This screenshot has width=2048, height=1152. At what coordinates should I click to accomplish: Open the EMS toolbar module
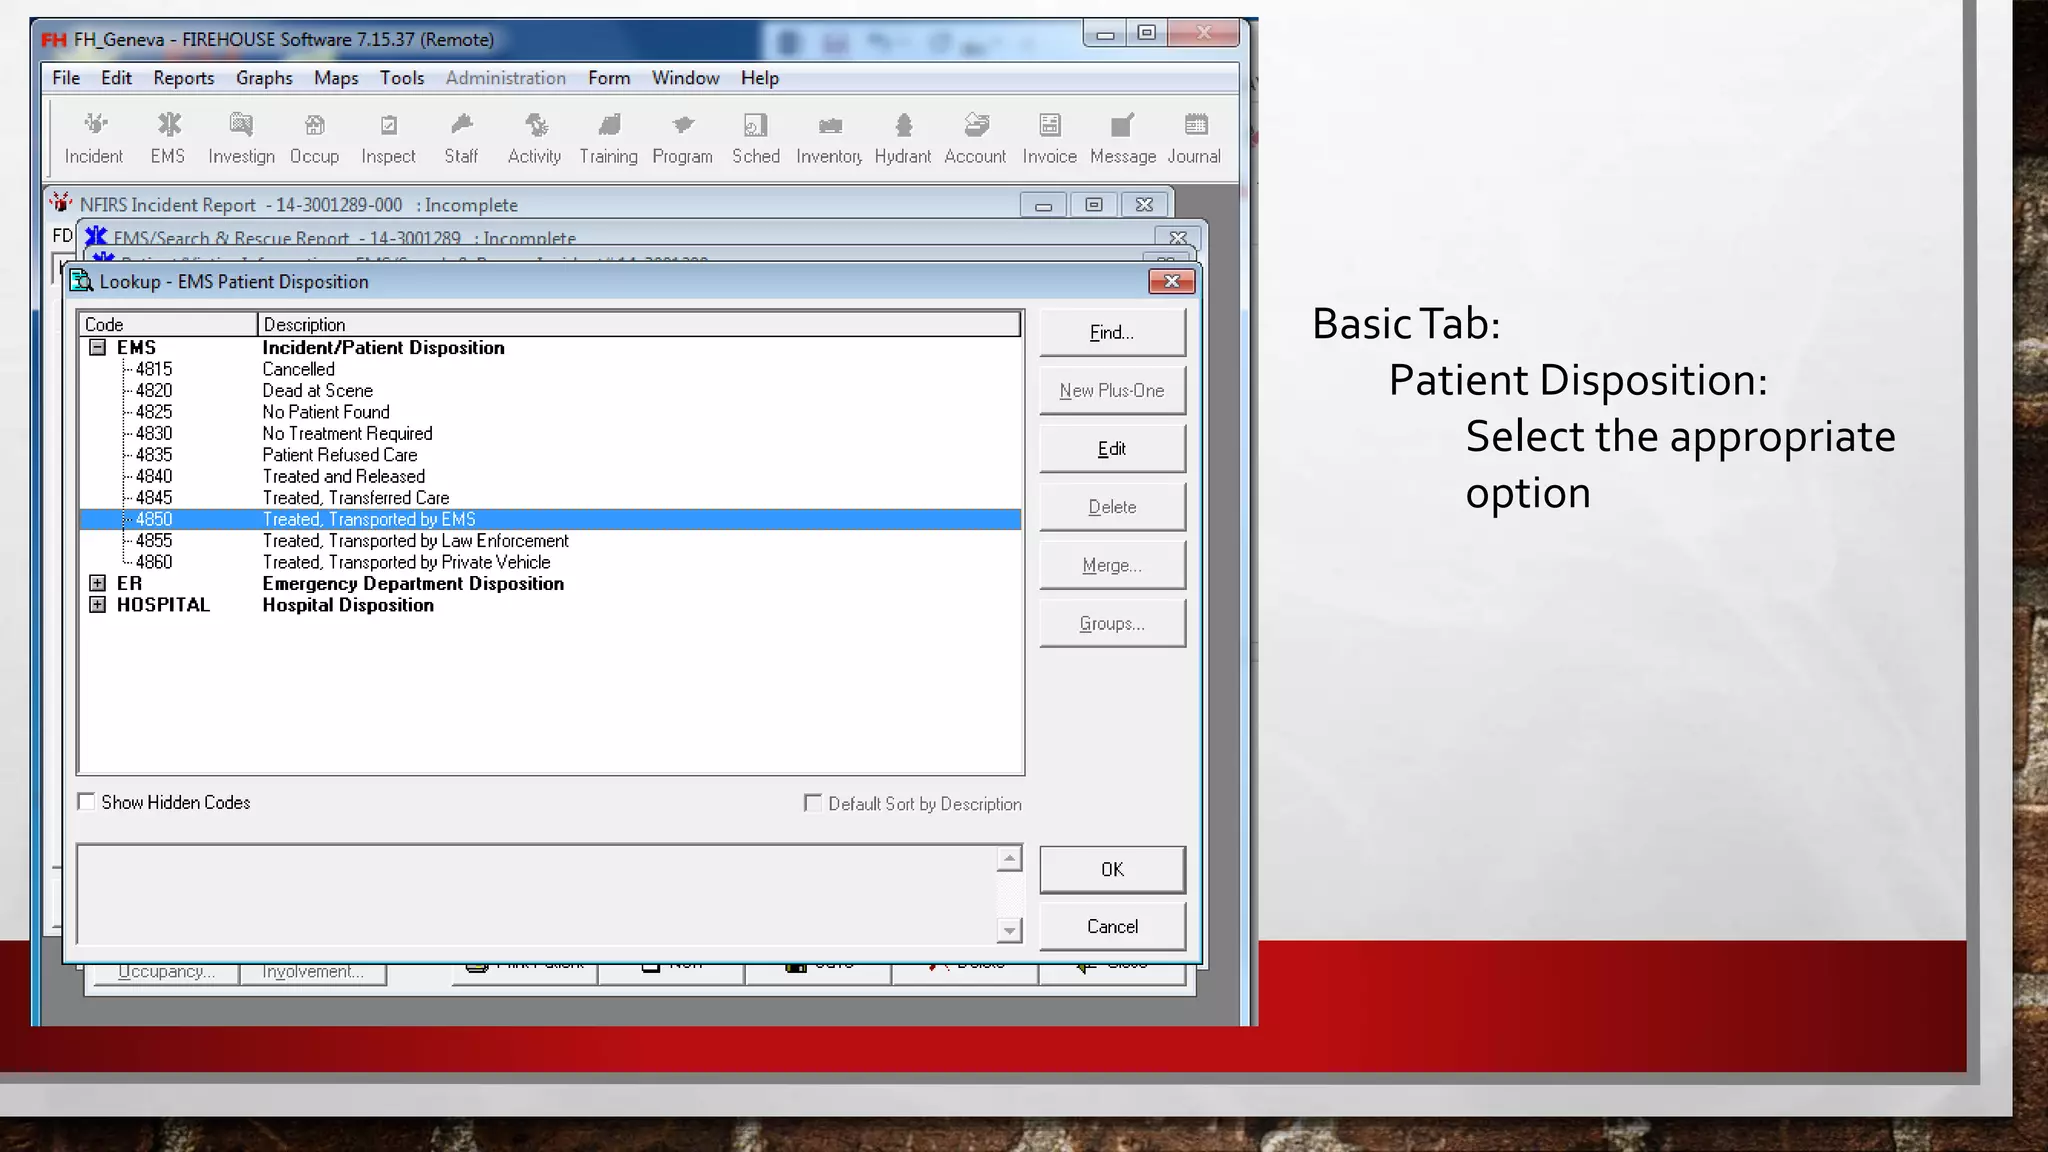[168, 139]
